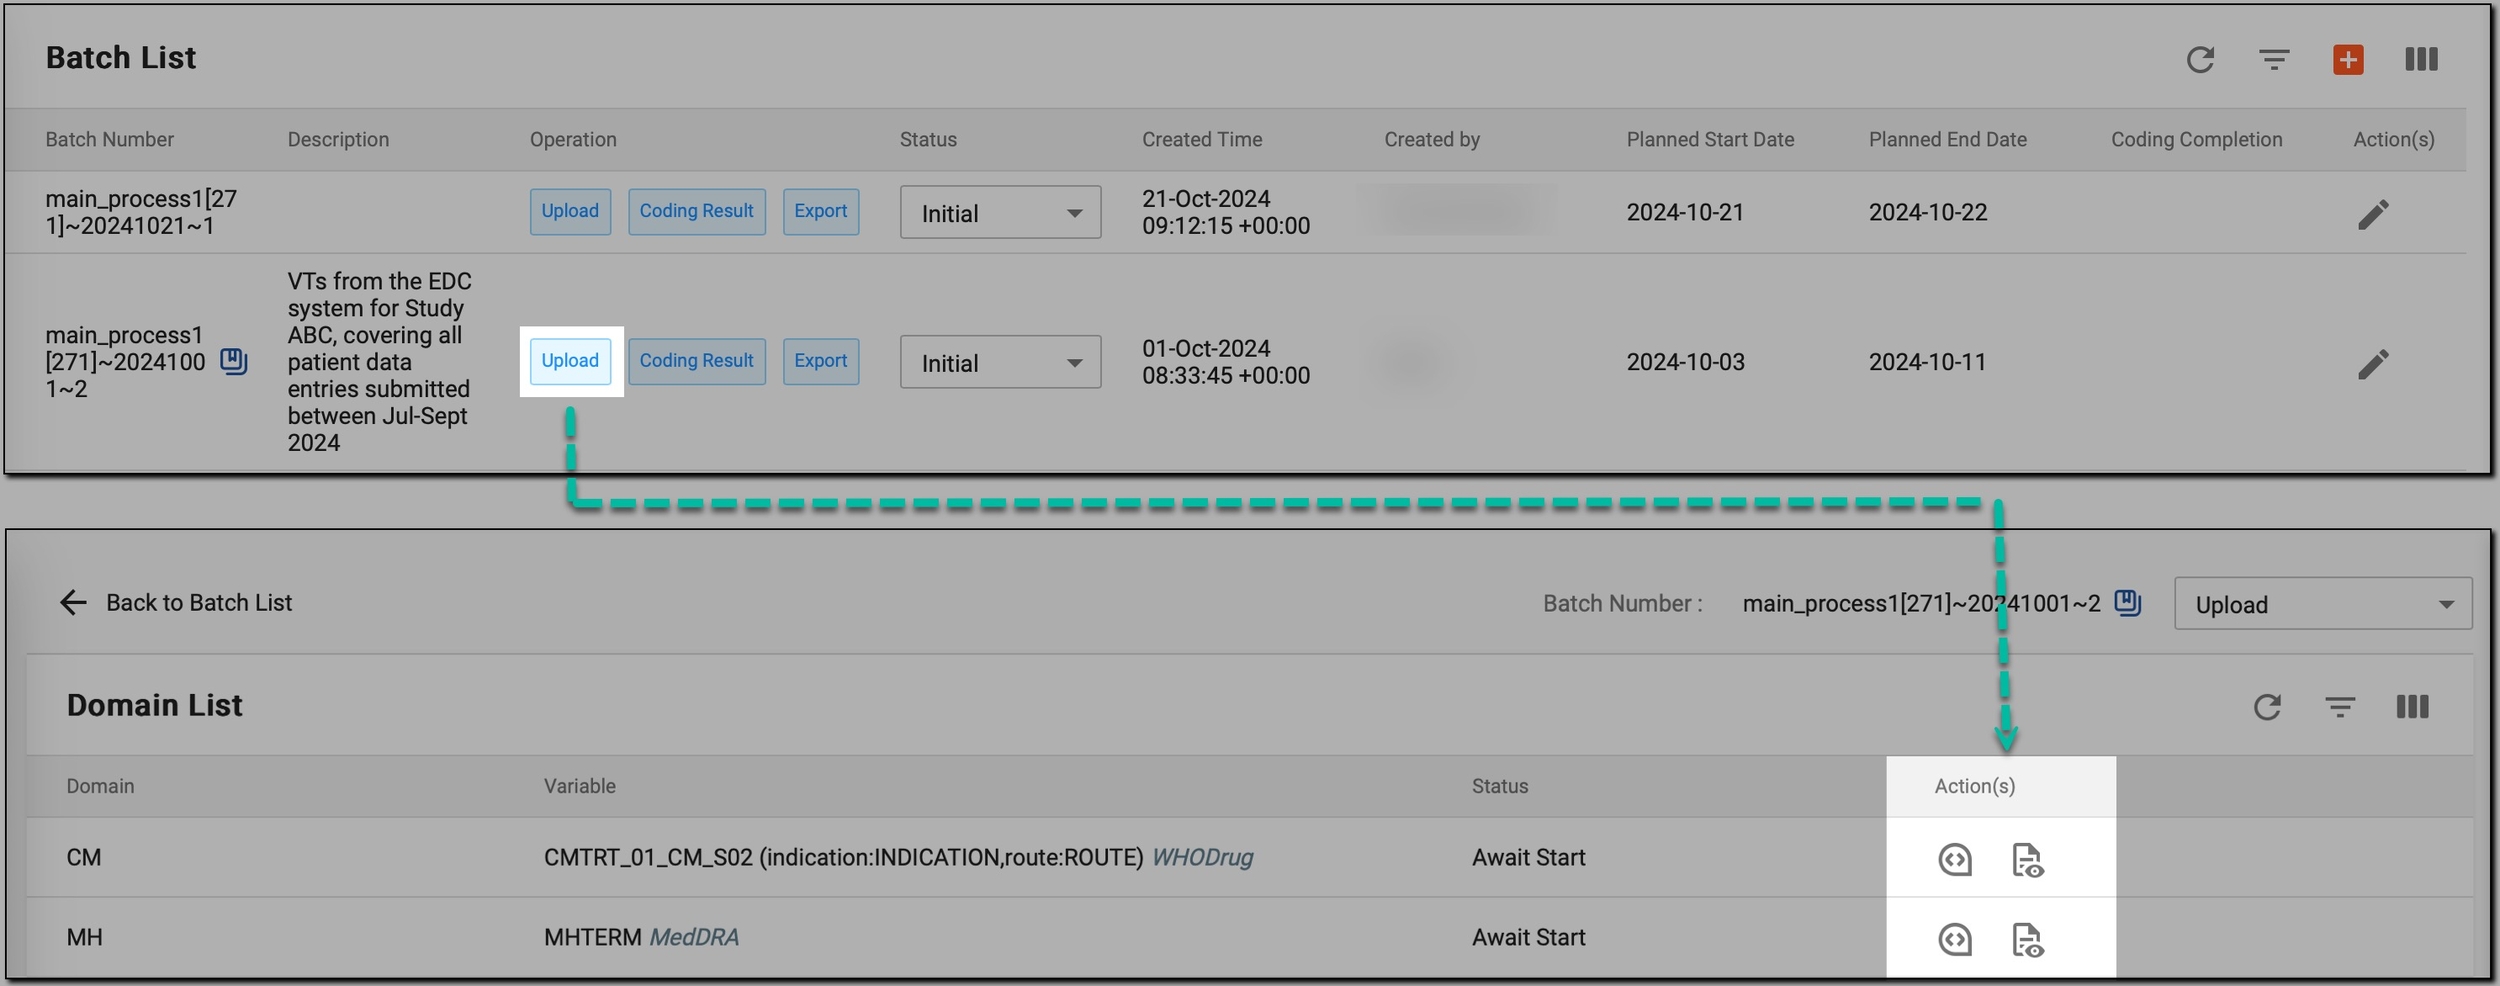
Task: Open Domain List column settings icon
Action: [2412, 707]
